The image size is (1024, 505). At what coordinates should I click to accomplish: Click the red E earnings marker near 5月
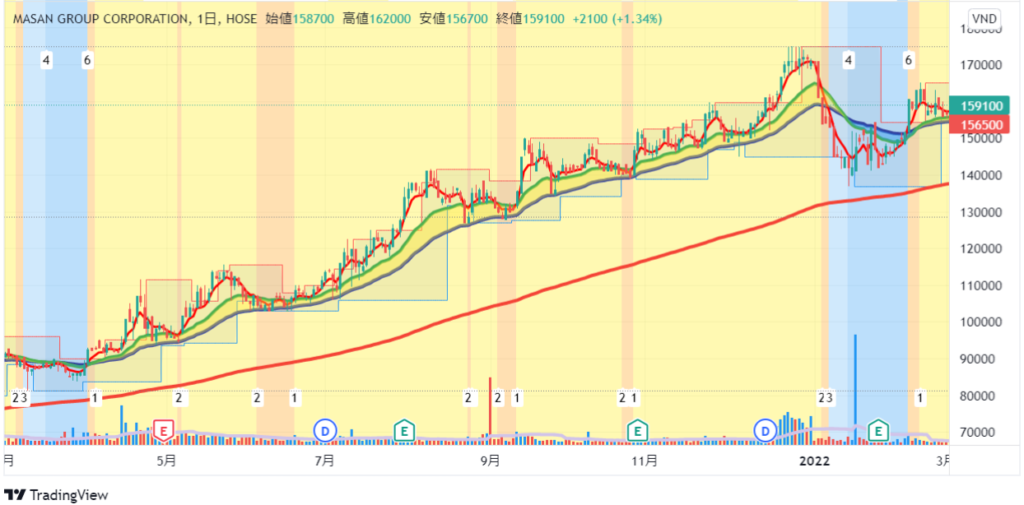pyautogui.click(x=163, y=431)
